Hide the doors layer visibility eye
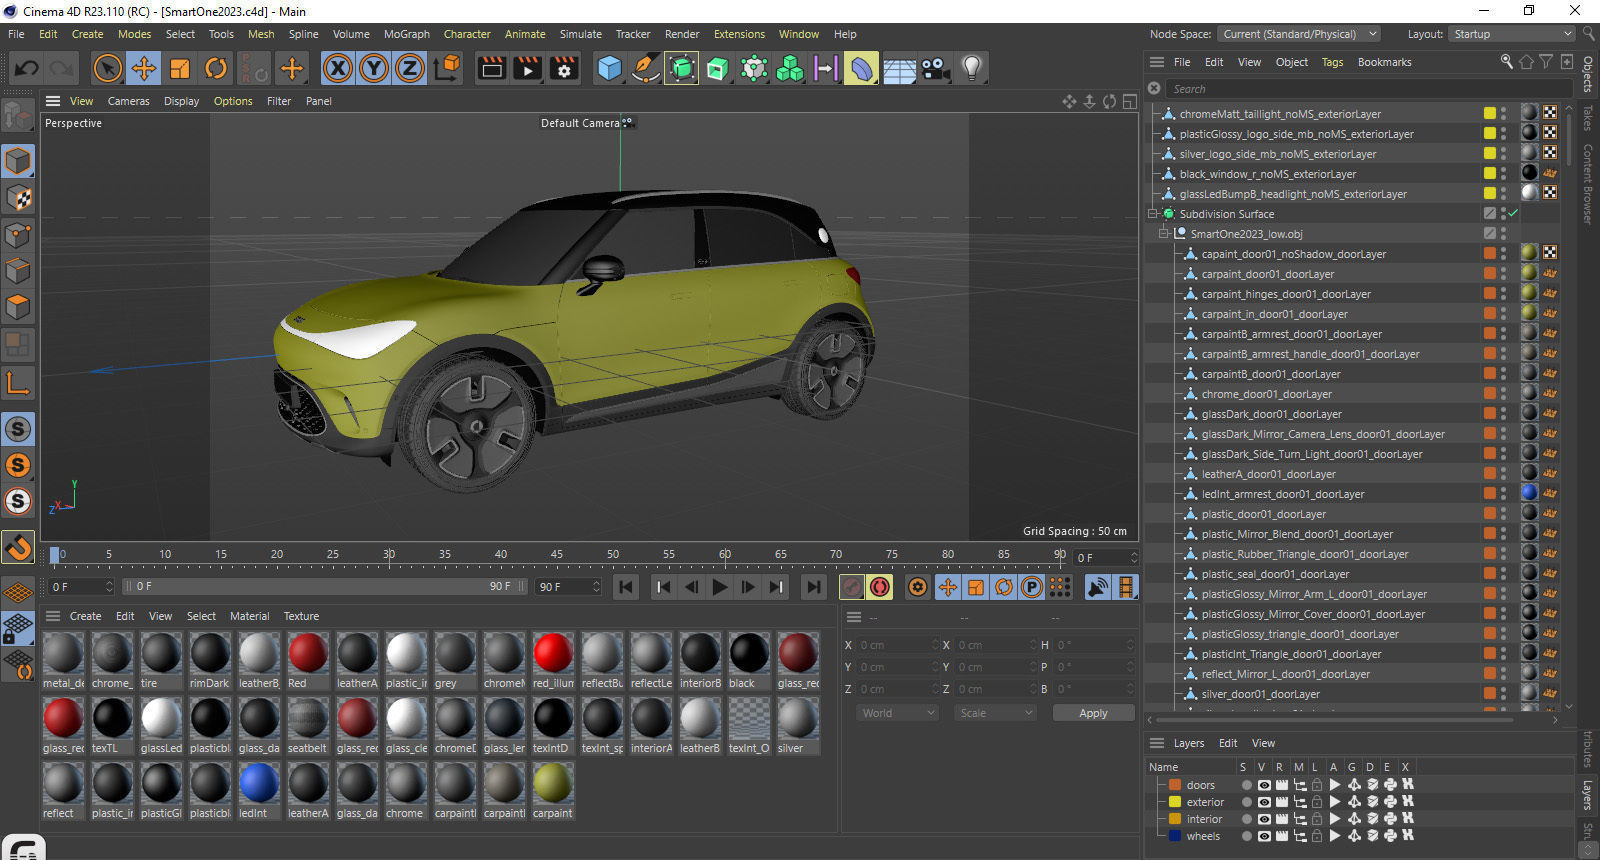 (1264, 785)
